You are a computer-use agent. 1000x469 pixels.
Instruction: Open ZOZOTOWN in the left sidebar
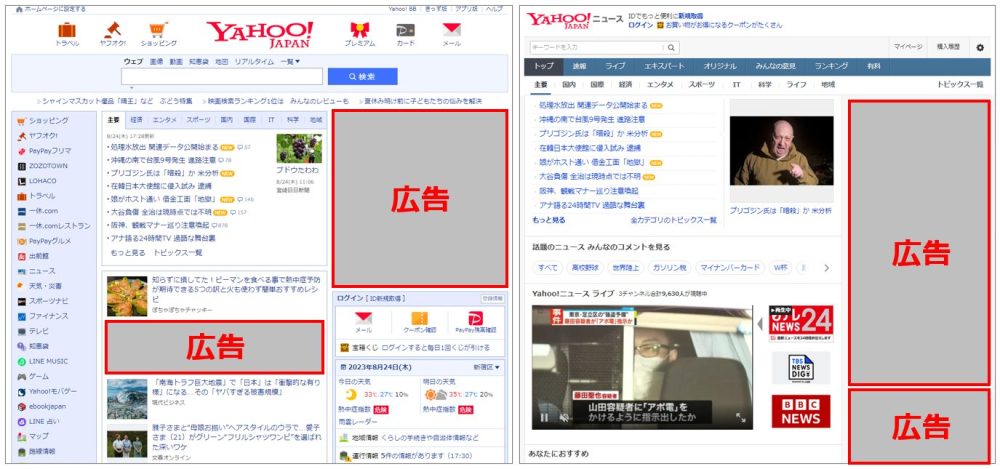42,166
